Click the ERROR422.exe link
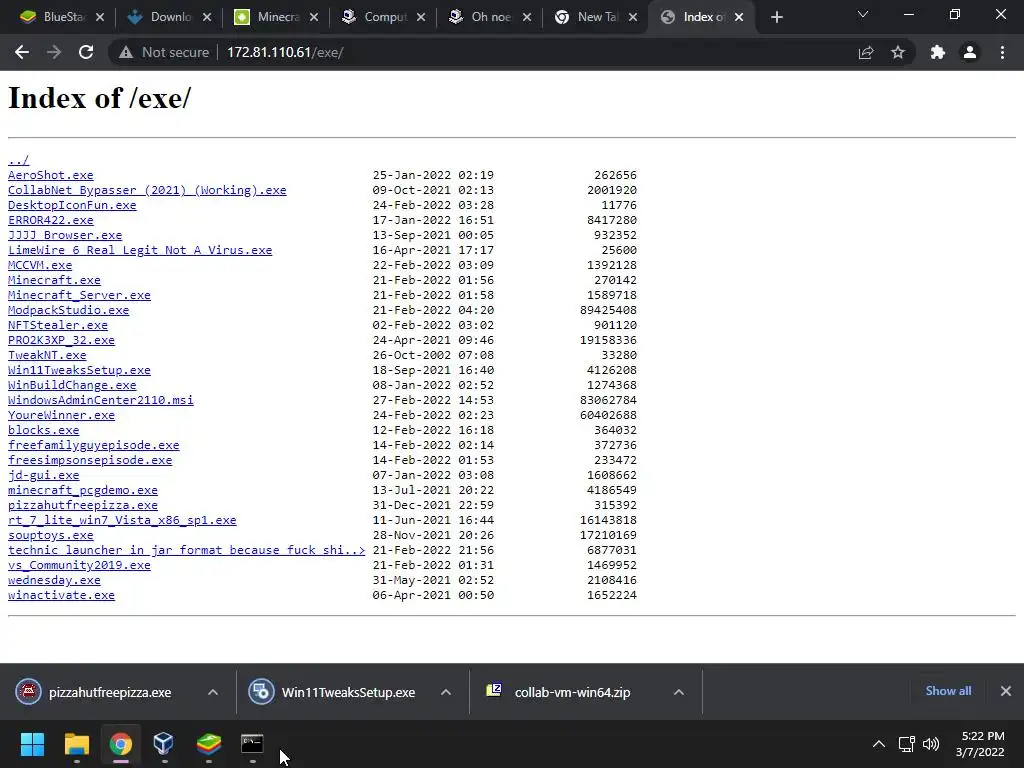 coord(50,220)
